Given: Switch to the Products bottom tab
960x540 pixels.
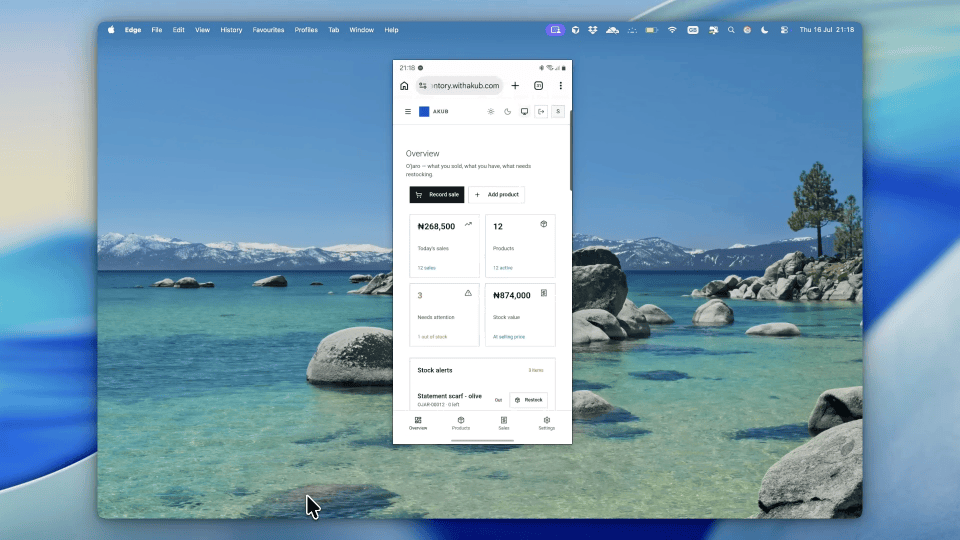Looking at the screenshot, I should tap(461, 423).
